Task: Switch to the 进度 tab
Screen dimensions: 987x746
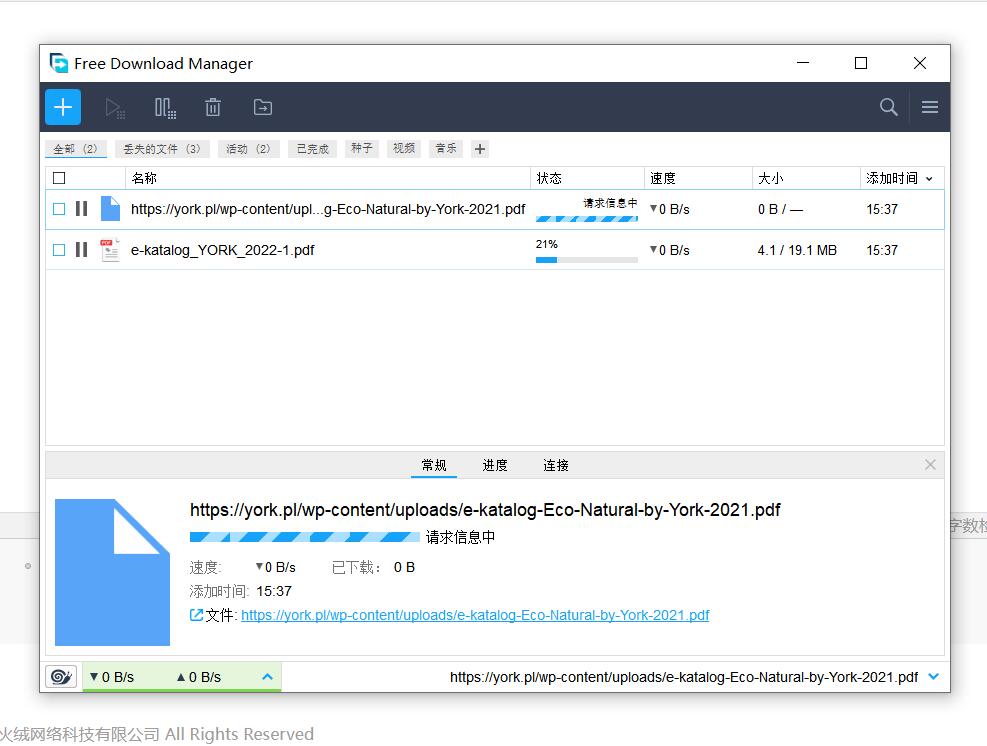Action: (495, 465)
